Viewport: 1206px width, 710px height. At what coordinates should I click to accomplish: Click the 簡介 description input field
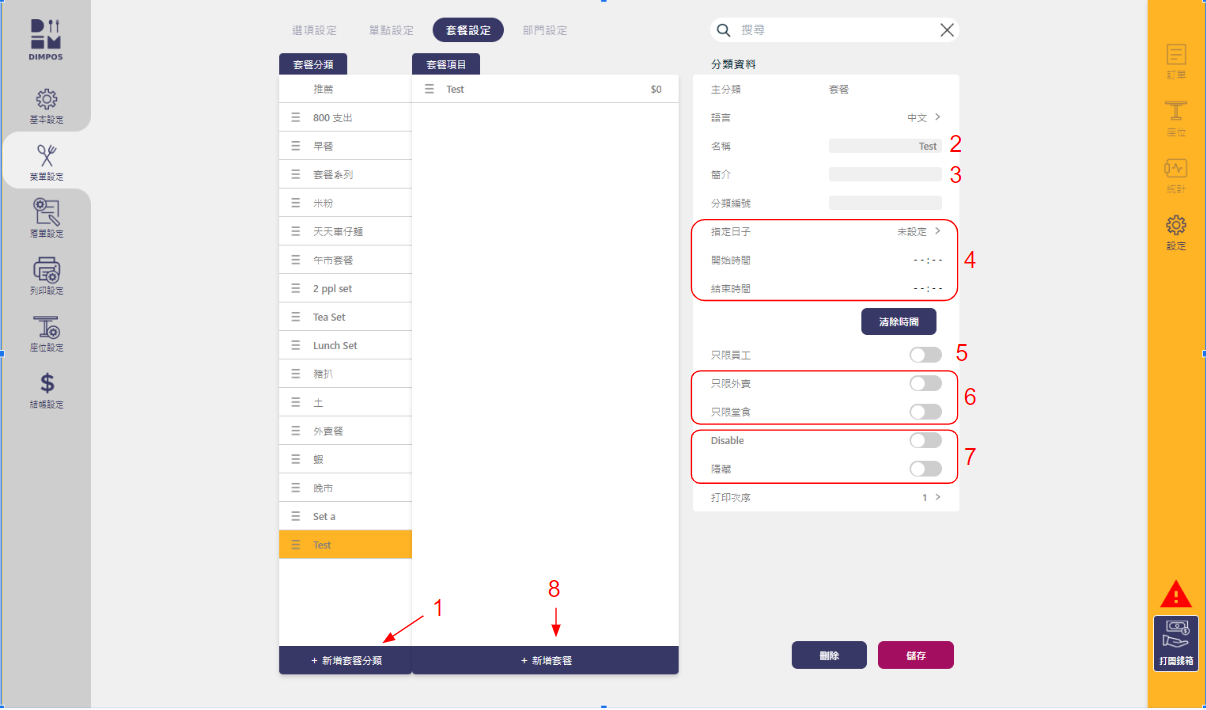coord(885,174)
